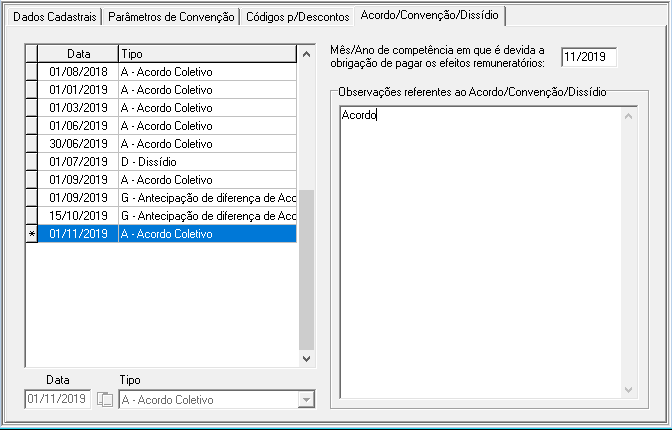Select the 01/08/2018 Acordo Coletivo row
This screenshot has height=430, width=672.
(165, 72)
